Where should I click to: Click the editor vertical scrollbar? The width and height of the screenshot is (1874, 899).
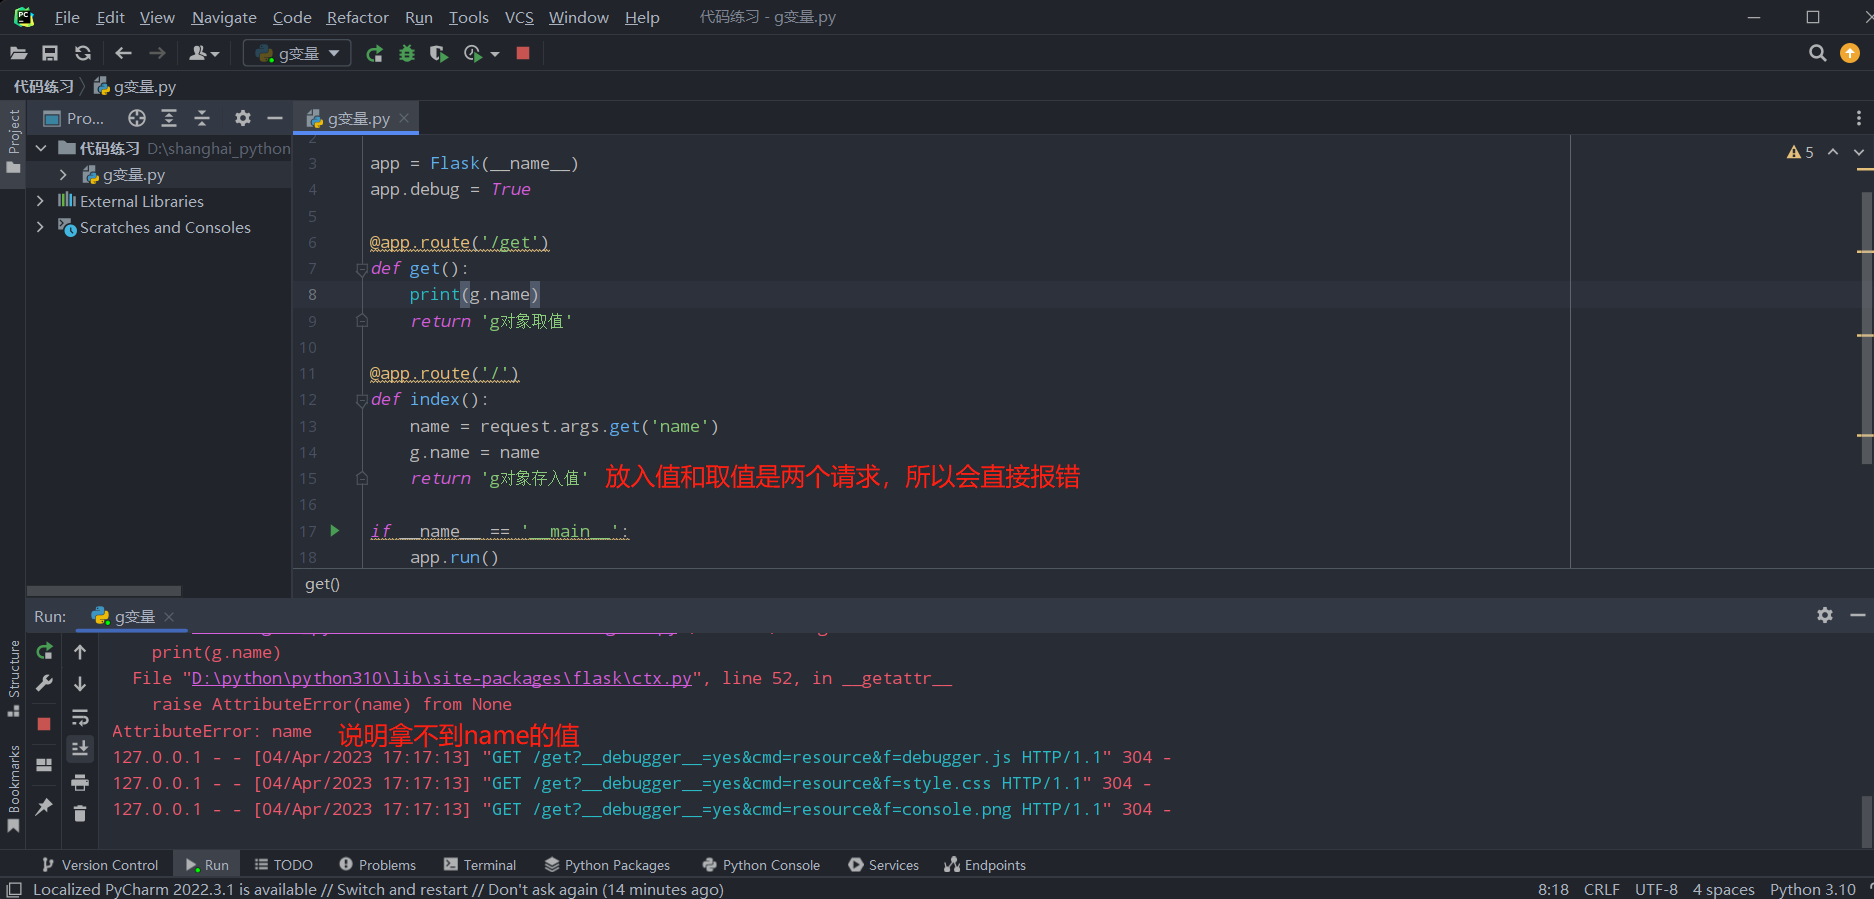[1866, 327]
